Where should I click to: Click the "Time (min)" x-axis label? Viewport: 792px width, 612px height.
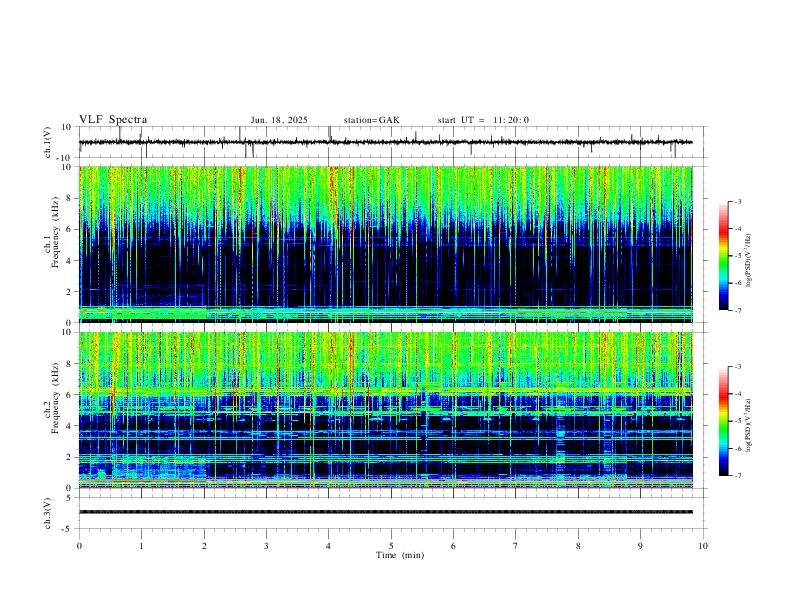(400, 555)
